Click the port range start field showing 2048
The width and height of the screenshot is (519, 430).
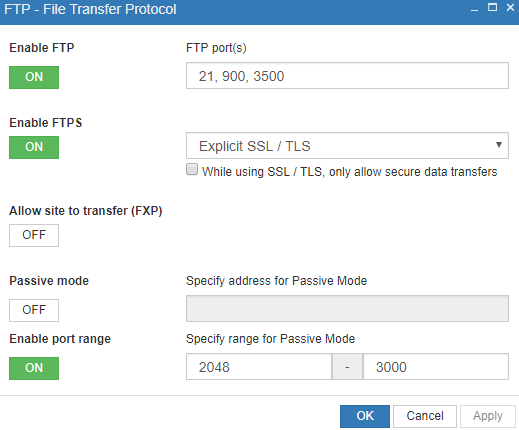click(259, 367)
